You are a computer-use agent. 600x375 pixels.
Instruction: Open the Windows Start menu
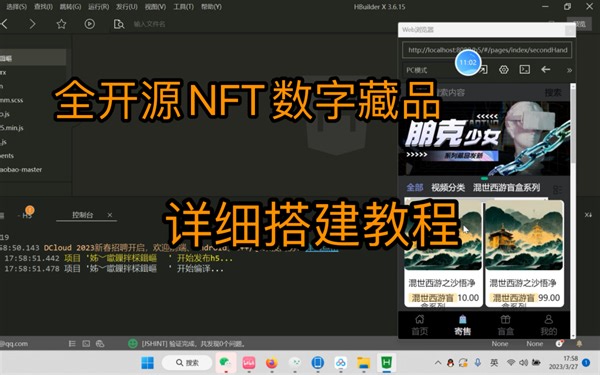point(147,362)
